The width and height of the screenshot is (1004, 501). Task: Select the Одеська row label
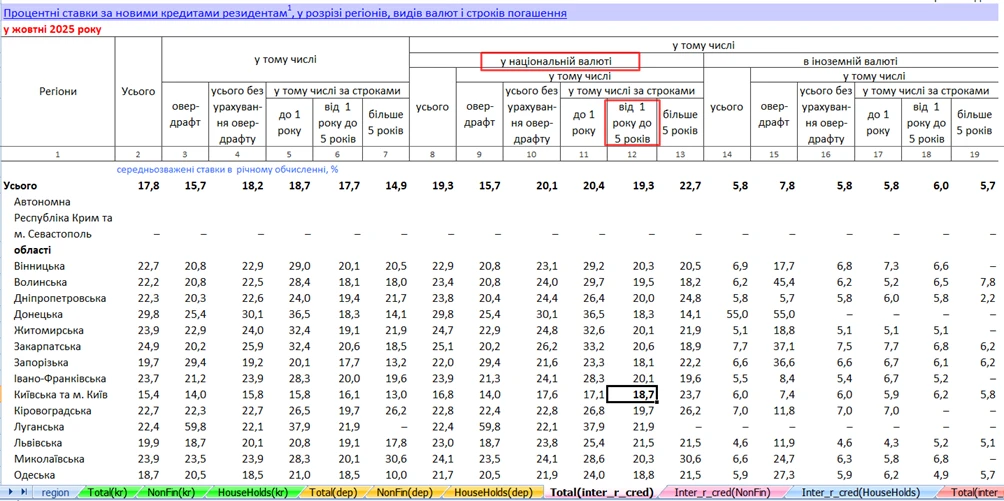35,475
